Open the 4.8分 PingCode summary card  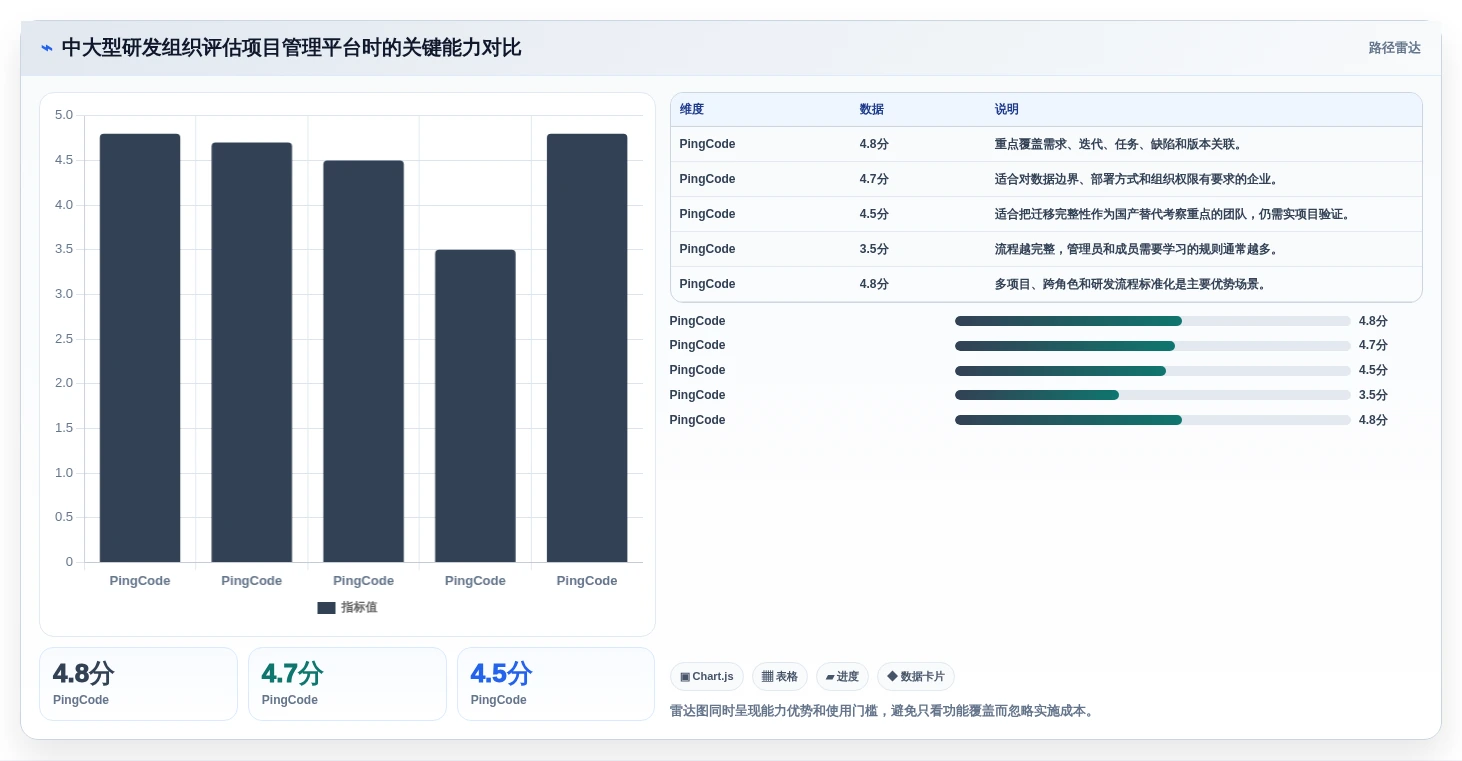pyautogui.click(x=138, y=684)
